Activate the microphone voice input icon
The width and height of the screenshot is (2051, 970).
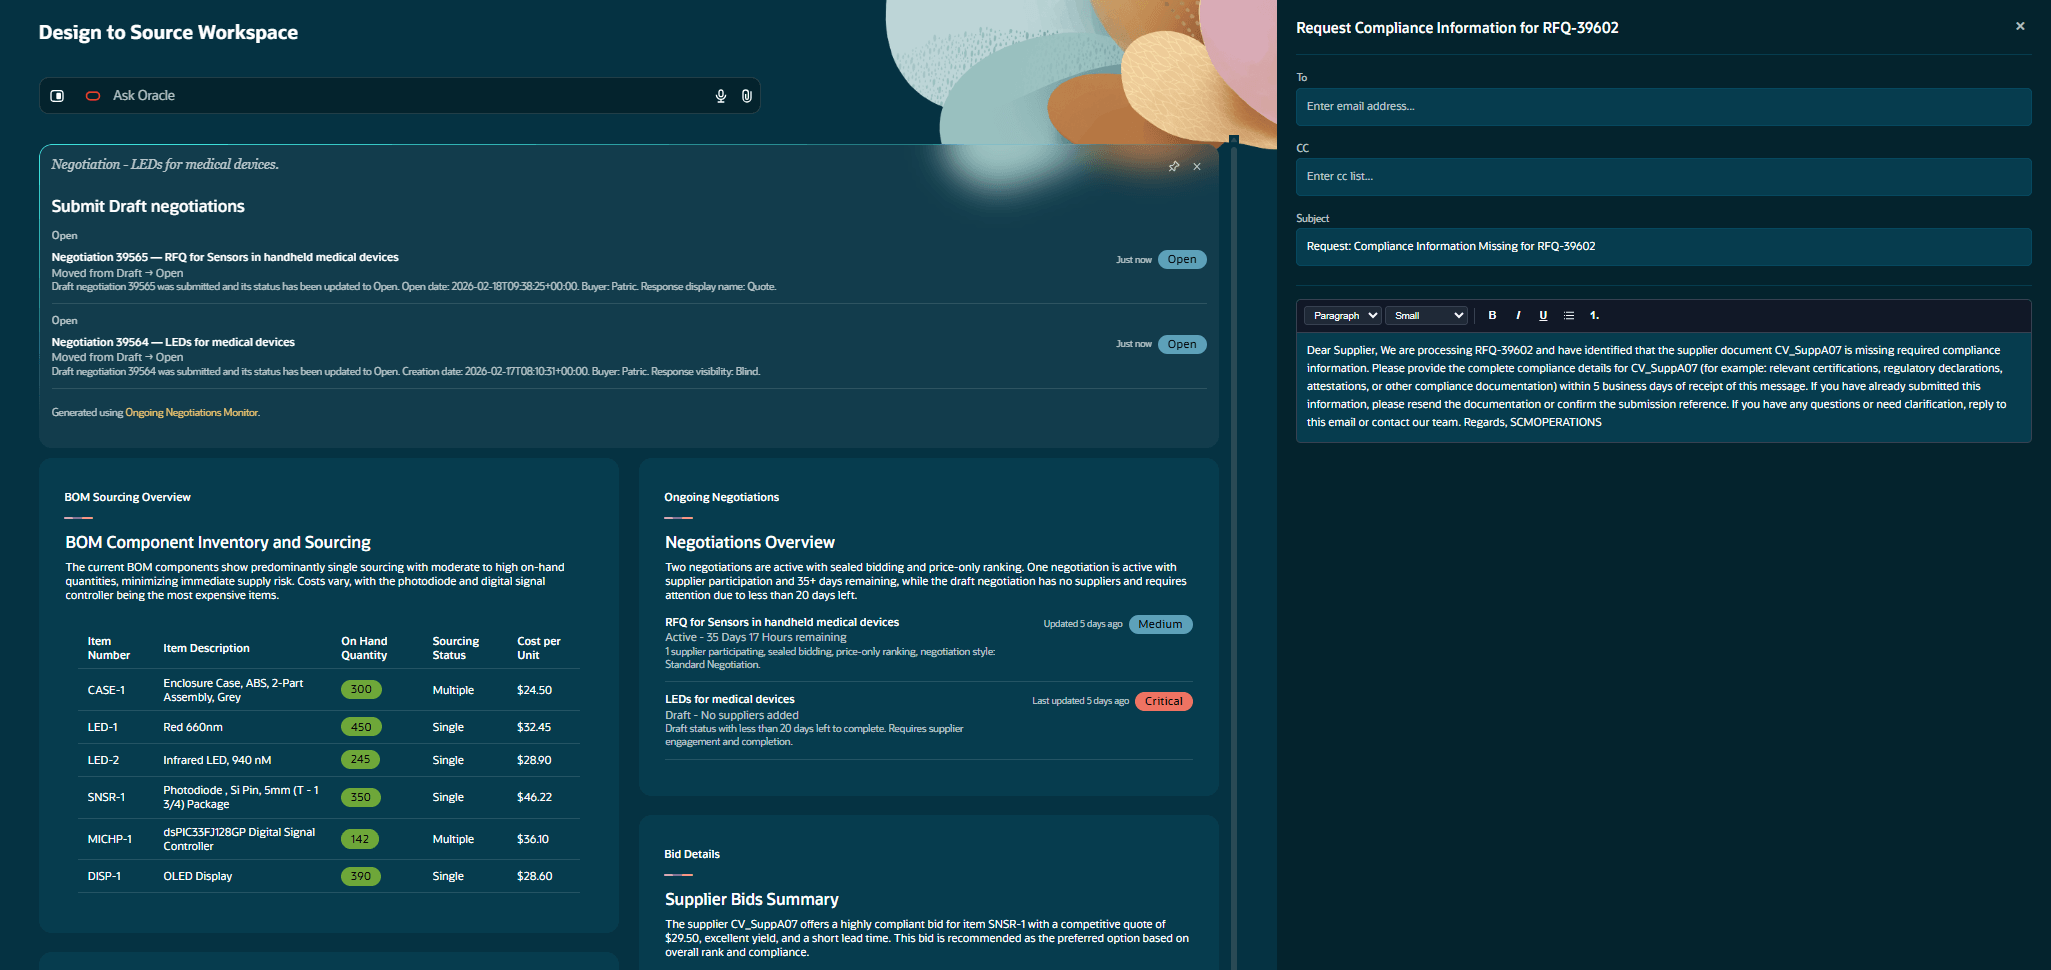tap(721, 96)
